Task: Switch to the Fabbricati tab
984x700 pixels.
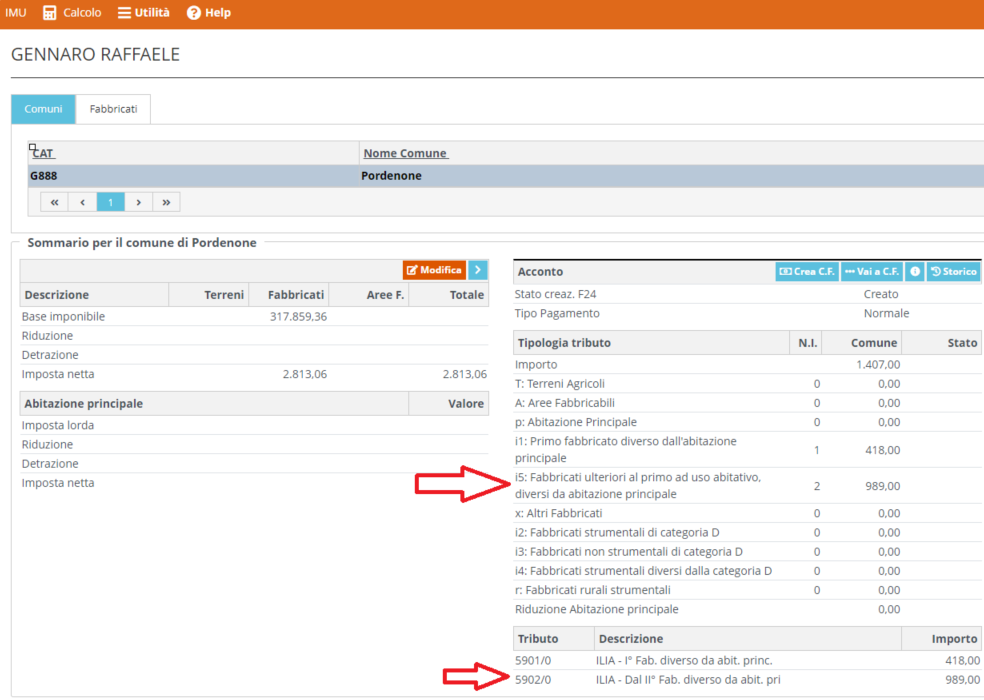Action: [x=113, y=109]
